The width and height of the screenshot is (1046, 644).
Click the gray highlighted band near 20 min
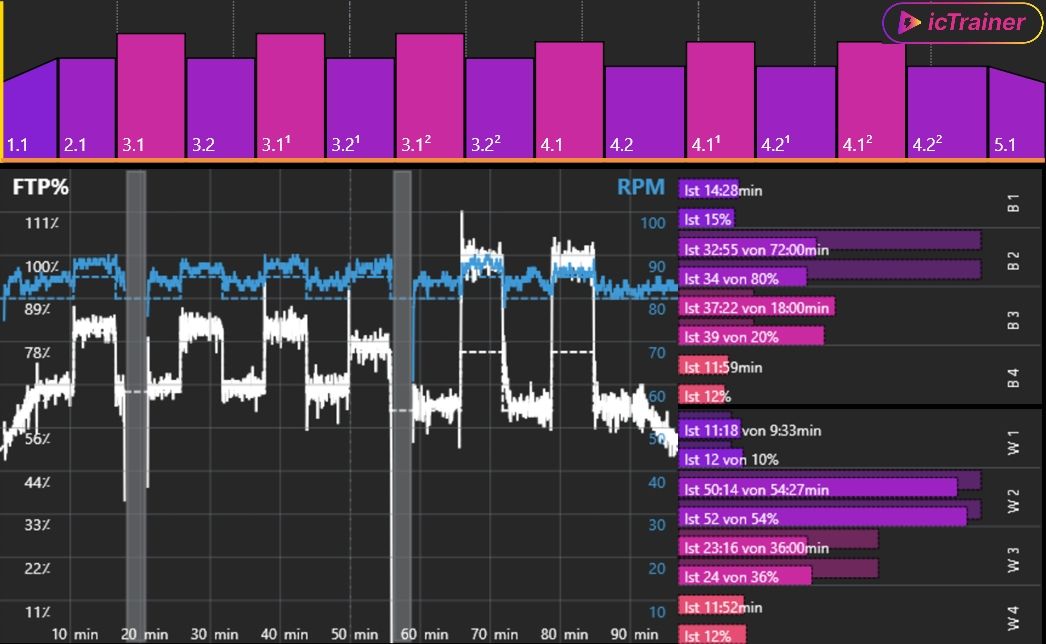(135, 400)
